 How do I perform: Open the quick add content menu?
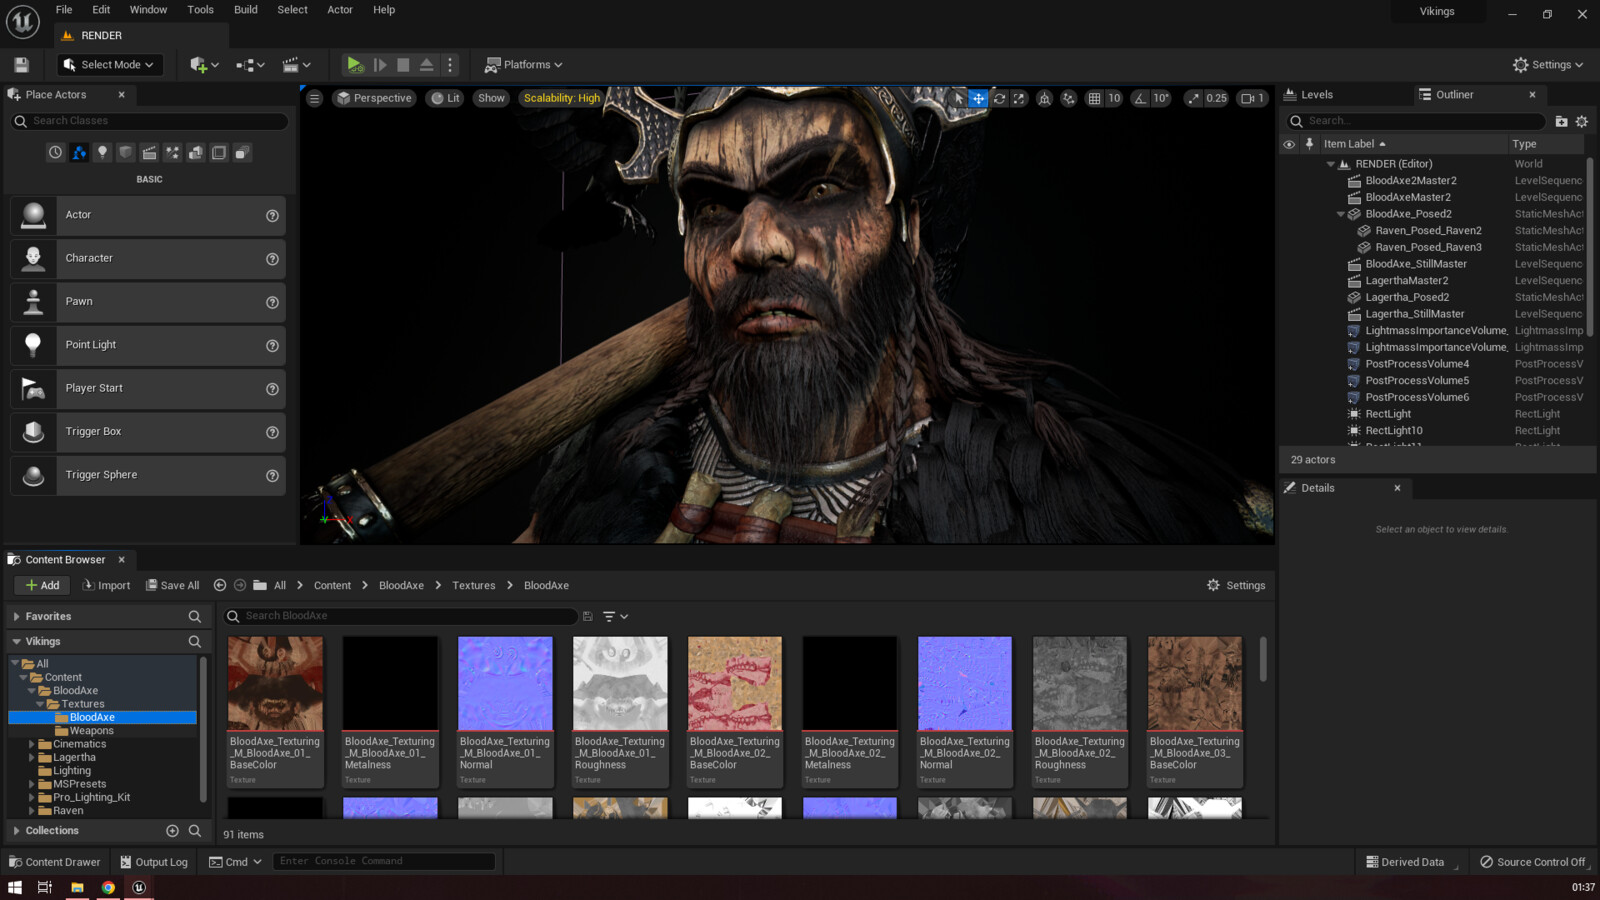coord(204,65)
